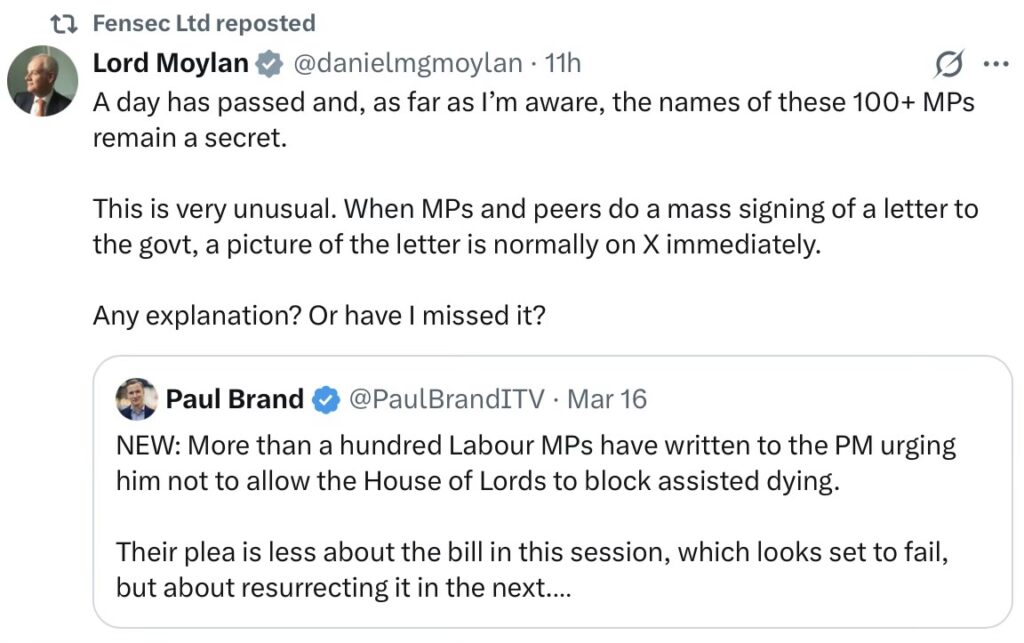The height and width of the screenshot is (643, 1024).
Task: Click the "Any explanation? Or have I missed it?" line
Action: coord(318,316)
